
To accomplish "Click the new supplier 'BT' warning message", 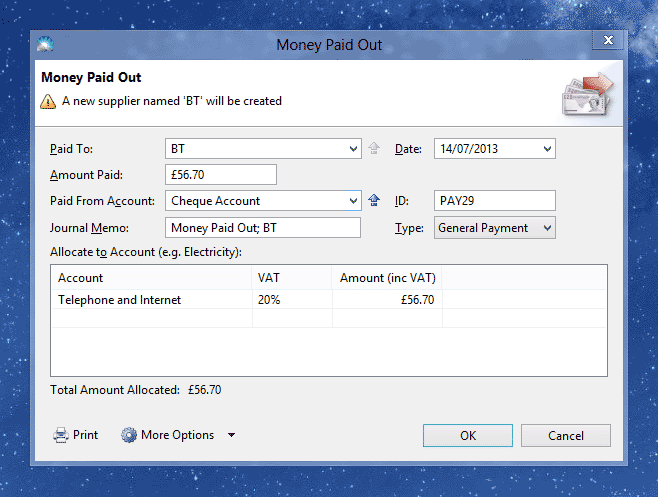I will [x=172, y=101].
